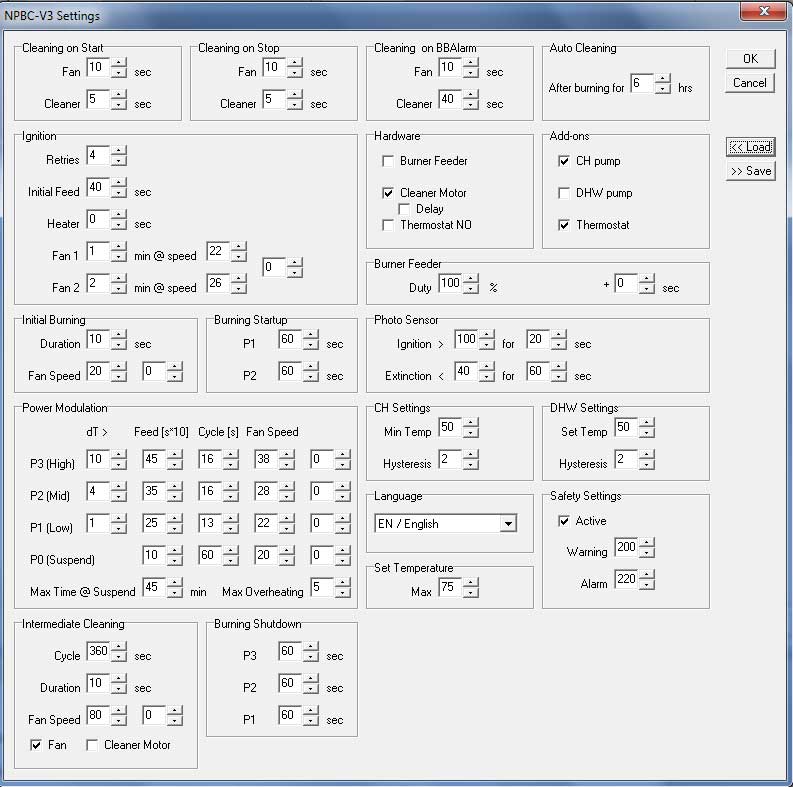793x787 pixels.
Task: Increase Ignition Retries with up arrow
Action: click(119, 151)
